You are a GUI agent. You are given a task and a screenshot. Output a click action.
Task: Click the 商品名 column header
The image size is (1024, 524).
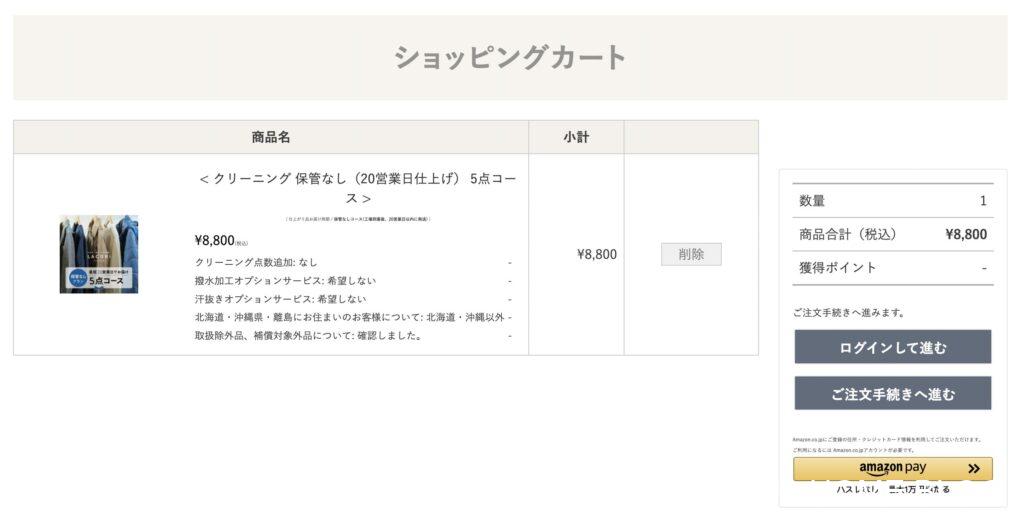coord(271,137)
